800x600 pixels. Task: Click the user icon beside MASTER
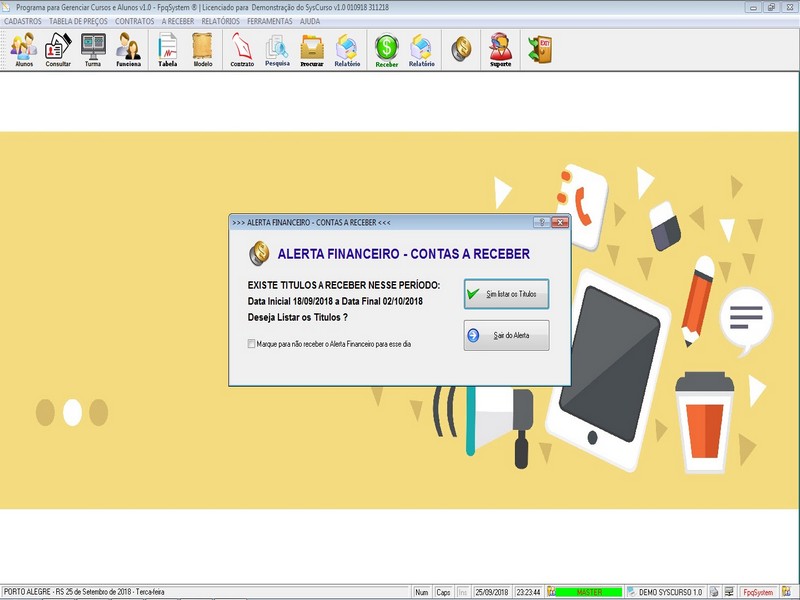[x=551, y=592]
